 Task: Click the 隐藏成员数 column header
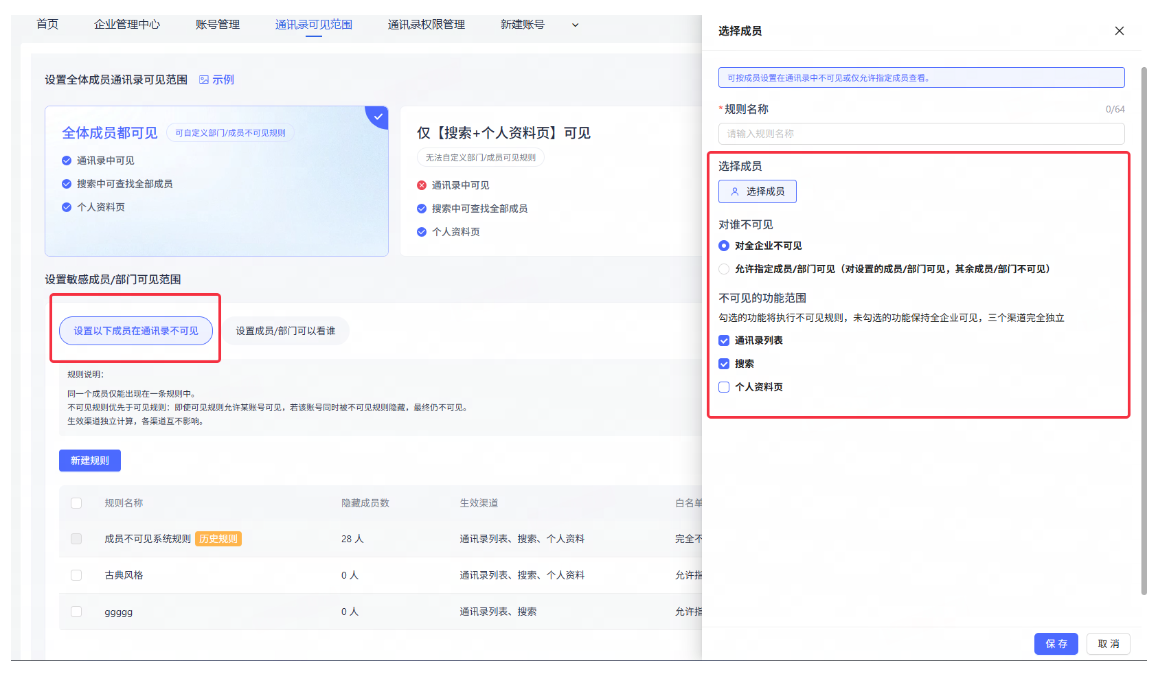(x=365, y=503)
